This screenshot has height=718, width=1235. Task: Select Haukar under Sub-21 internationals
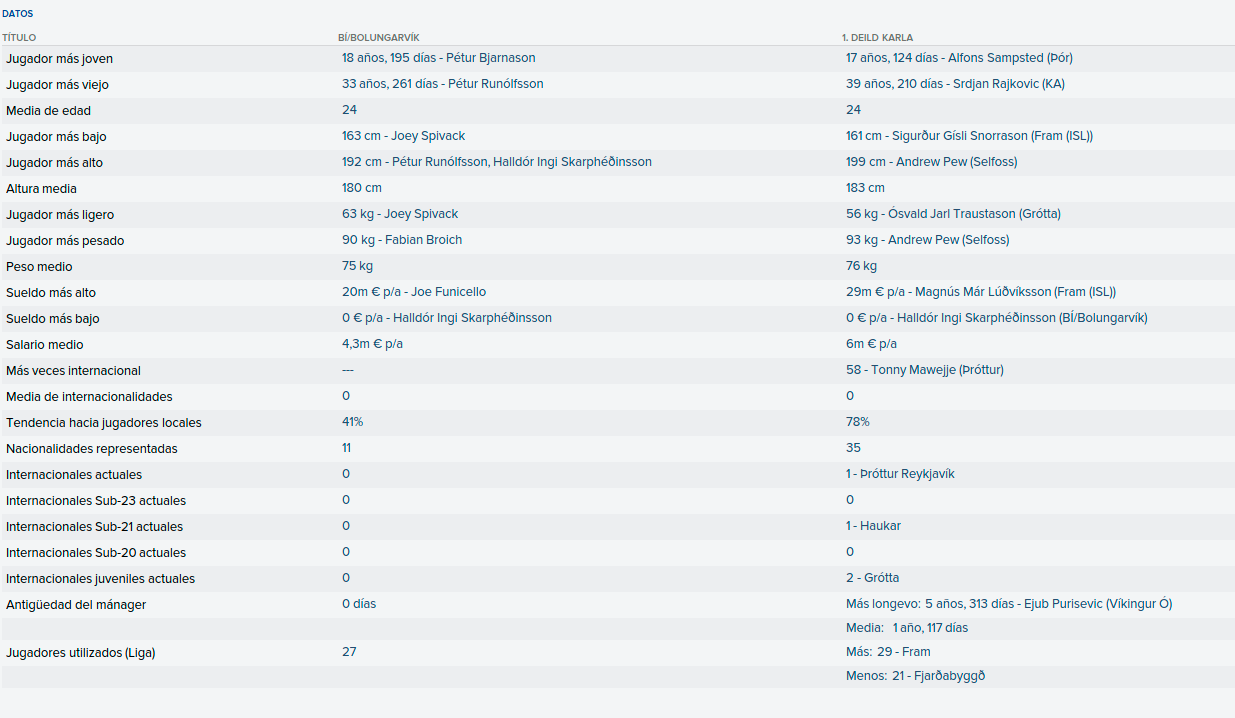[x=873, y=526]
